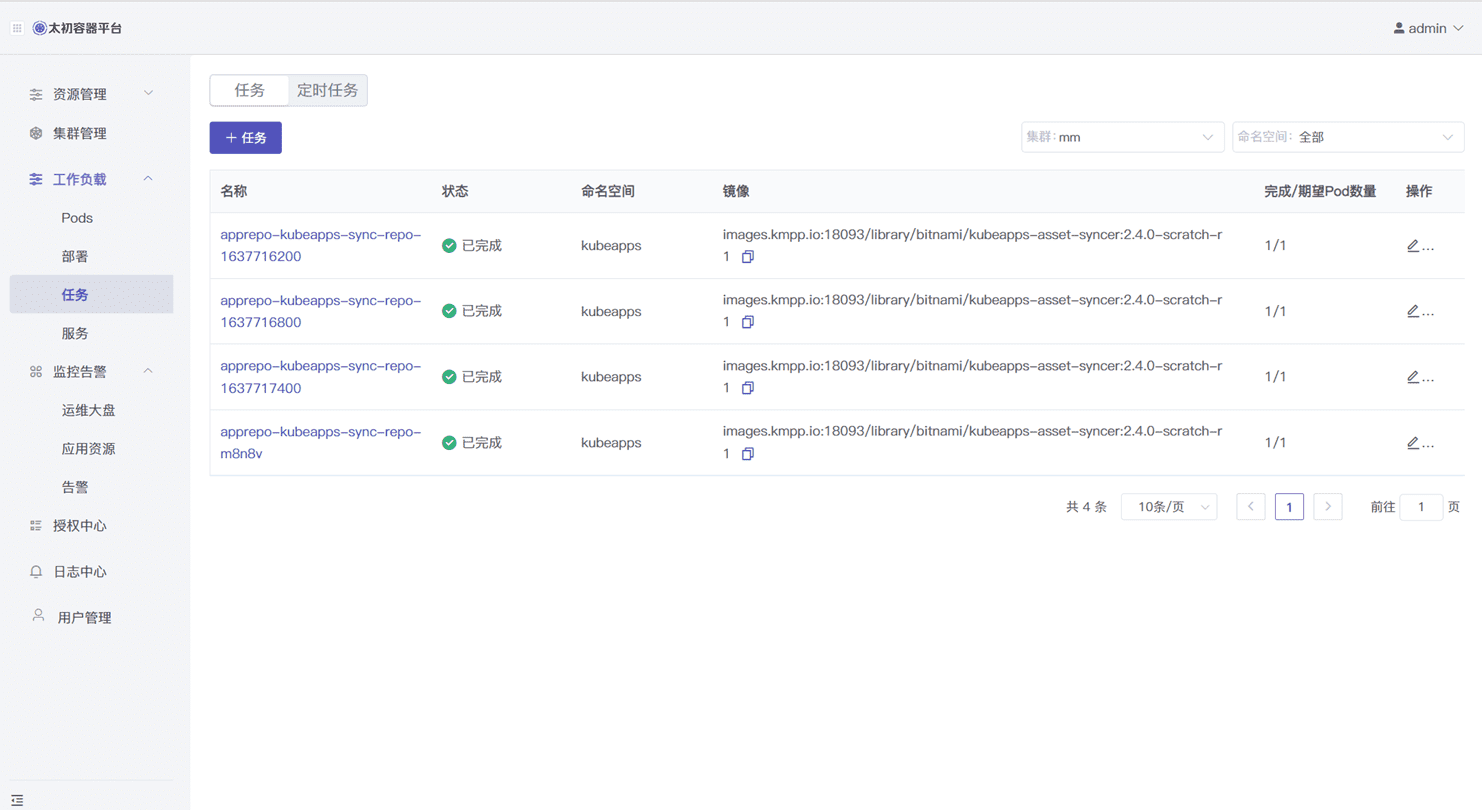Image resolution: width=1482 pixels, height=810 pixels.
Task: Copy the image path in the 1637716200 row
Action: point(747,257)
